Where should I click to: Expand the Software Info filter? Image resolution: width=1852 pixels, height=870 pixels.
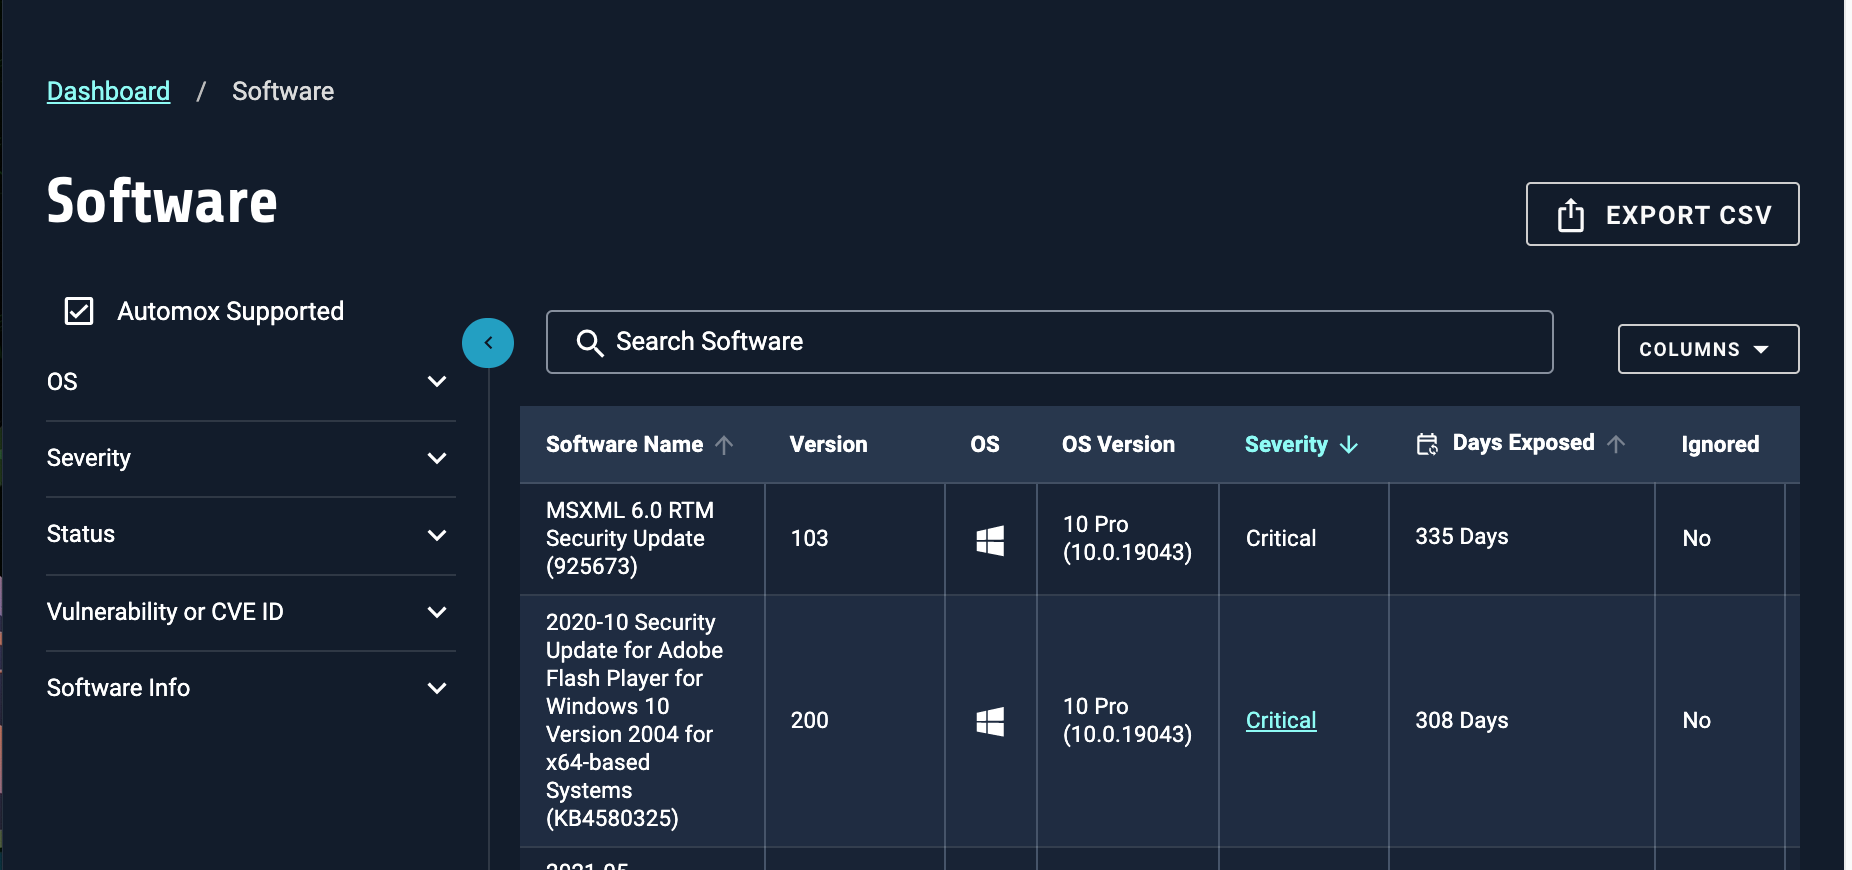pos(251,688)
